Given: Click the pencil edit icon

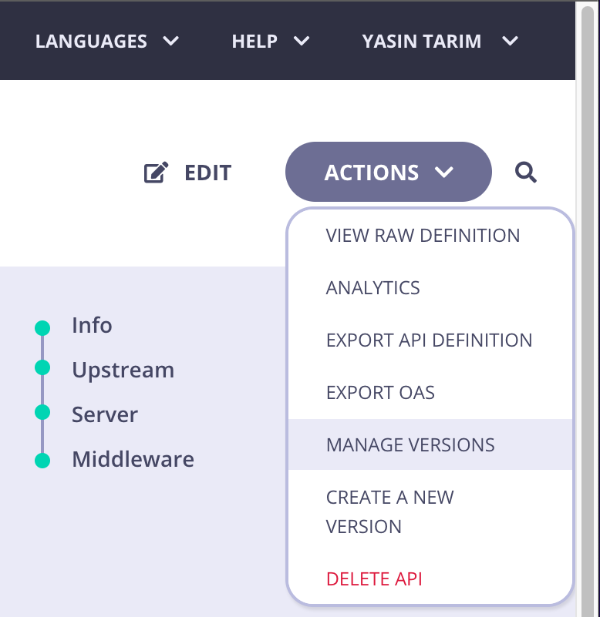Looking at the screenshot, I should tap(156, 173).
